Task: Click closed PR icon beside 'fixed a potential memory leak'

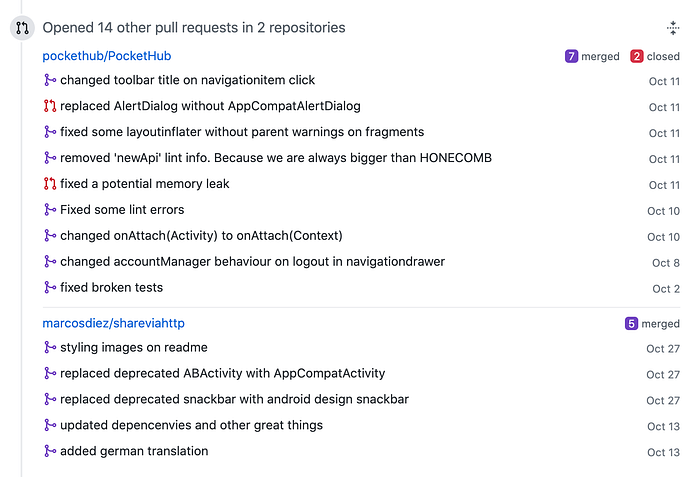Action: click(50, 184)
